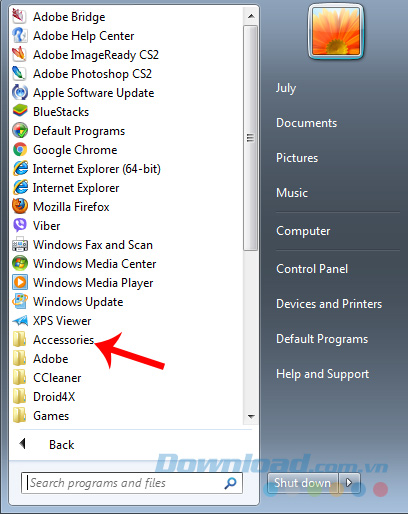
Task: Open Default Programs in the right pane
Action: click(x=322, y=339)
